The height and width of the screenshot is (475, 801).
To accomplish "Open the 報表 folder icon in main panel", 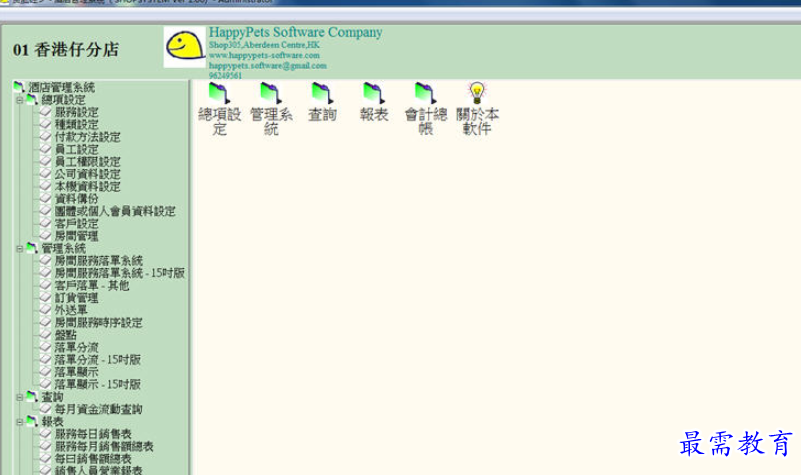I will pyautogui.click(x=373, y=93).
